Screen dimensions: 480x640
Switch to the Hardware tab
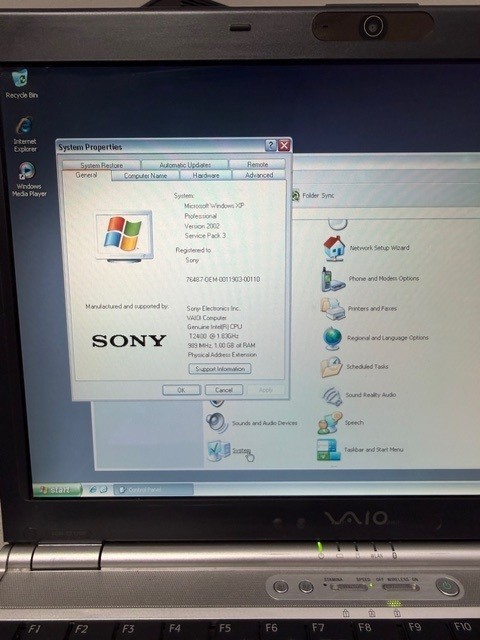pyautogui.click(x=206, y=175)
